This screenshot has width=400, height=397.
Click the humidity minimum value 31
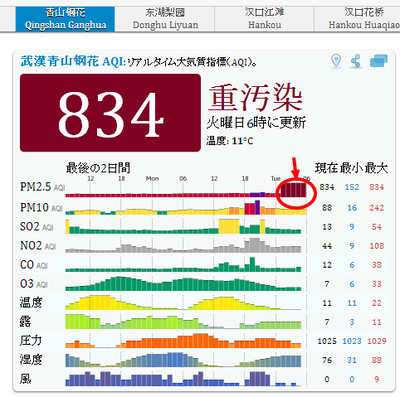(352, 360)
